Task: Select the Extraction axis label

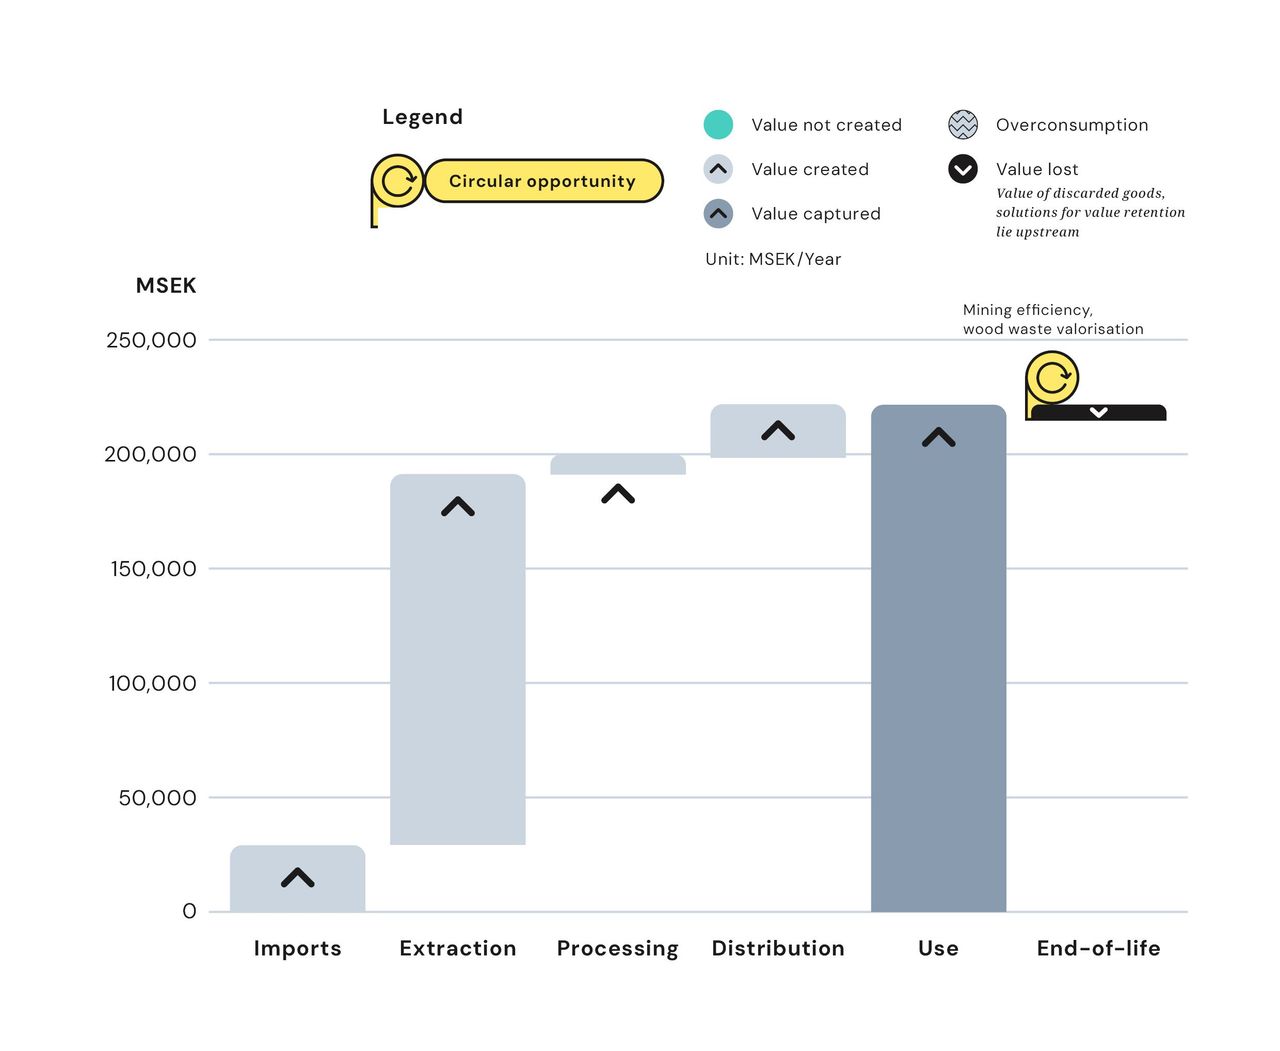Action: (458, 948)
